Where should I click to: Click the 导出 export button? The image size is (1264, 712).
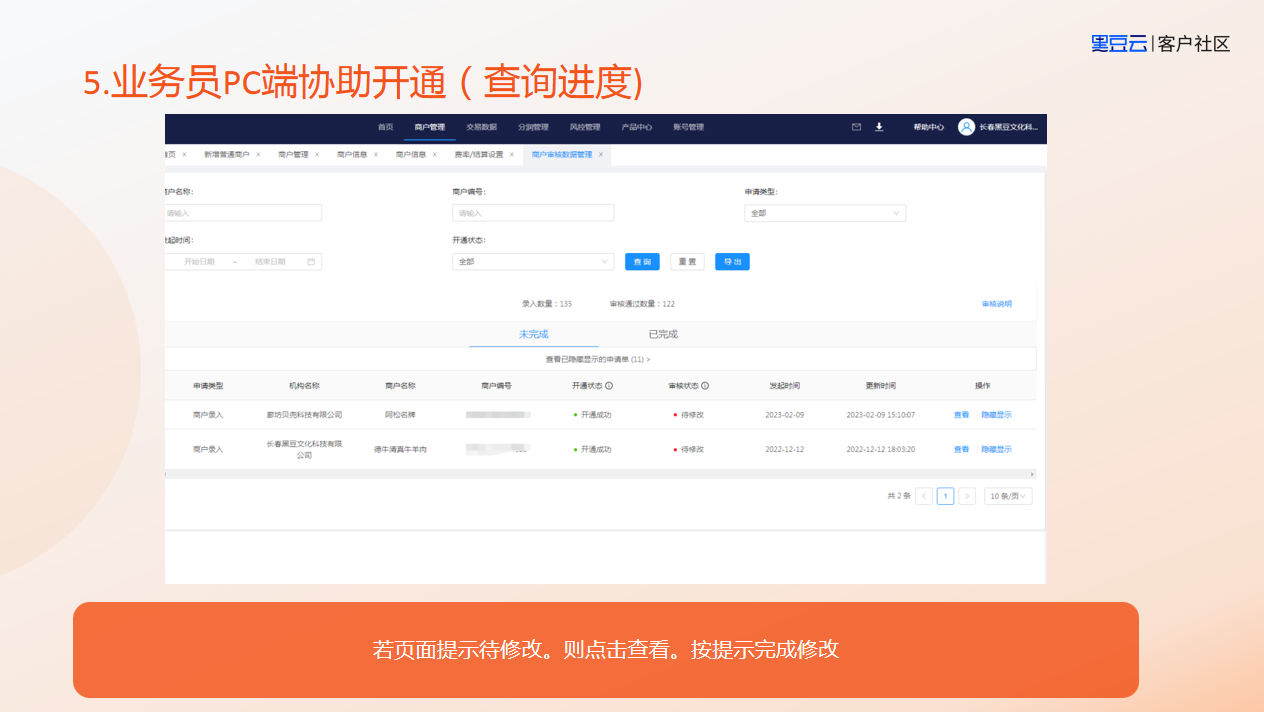pyautogui.click(x=732, y=262)
